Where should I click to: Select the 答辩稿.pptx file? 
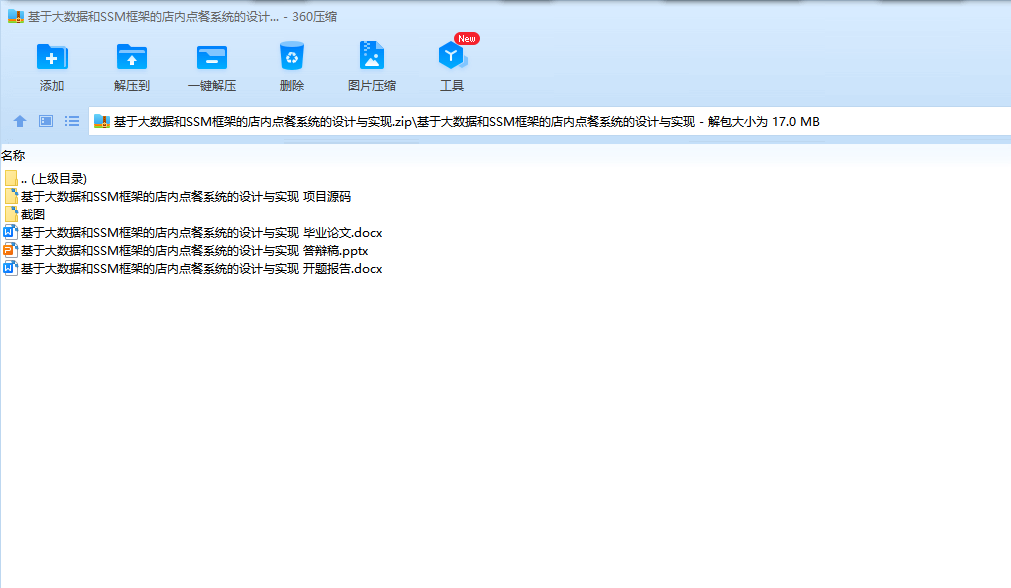click(x=186, y=251)
